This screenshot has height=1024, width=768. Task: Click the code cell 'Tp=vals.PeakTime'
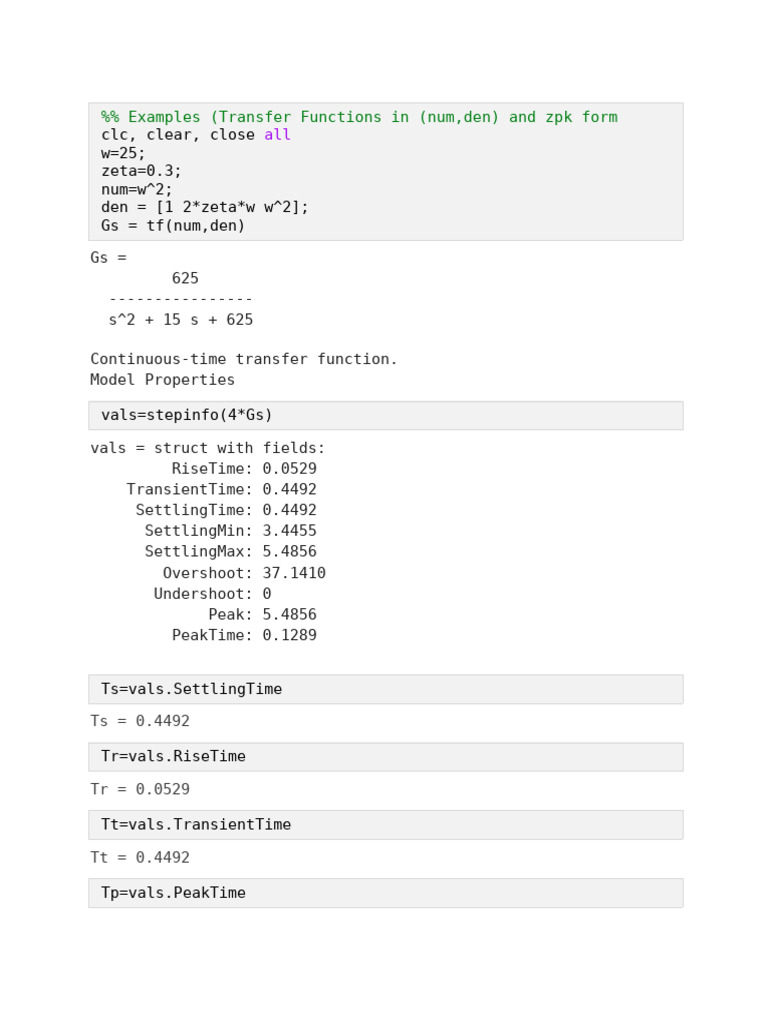pyautogui.click(x=386, y=893)
